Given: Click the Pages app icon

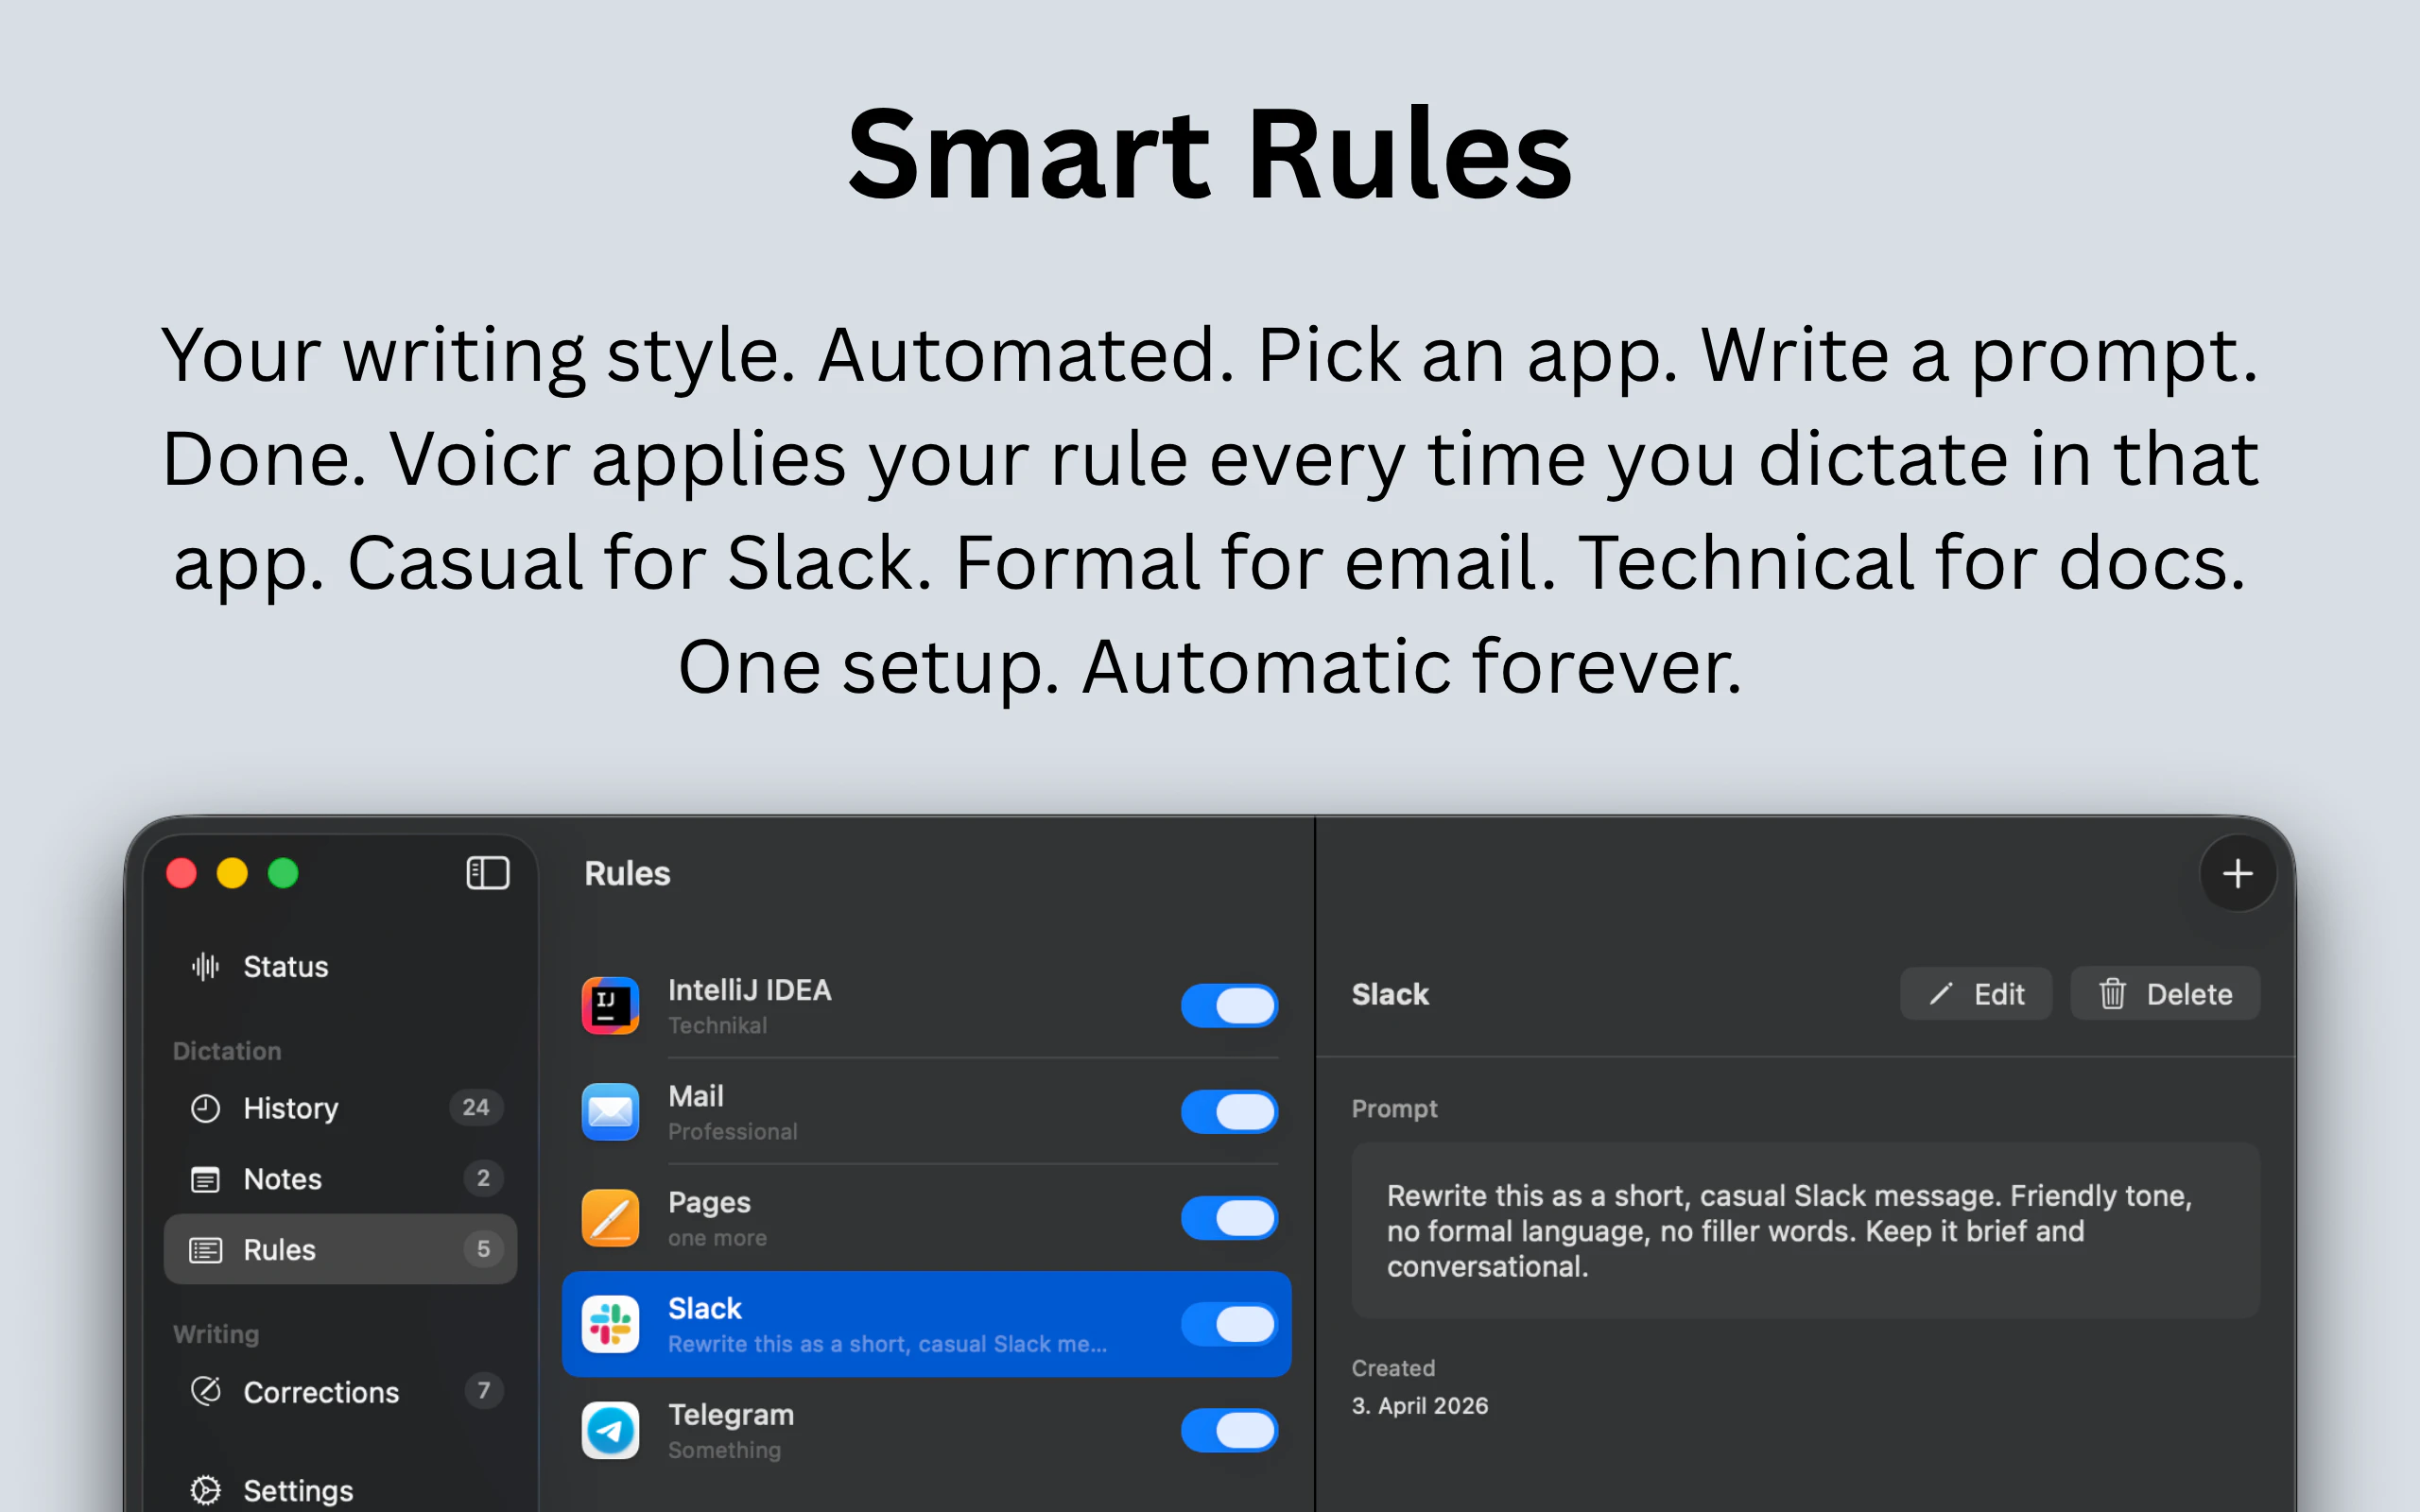Looking at the screenshot, I should 610,1217.
